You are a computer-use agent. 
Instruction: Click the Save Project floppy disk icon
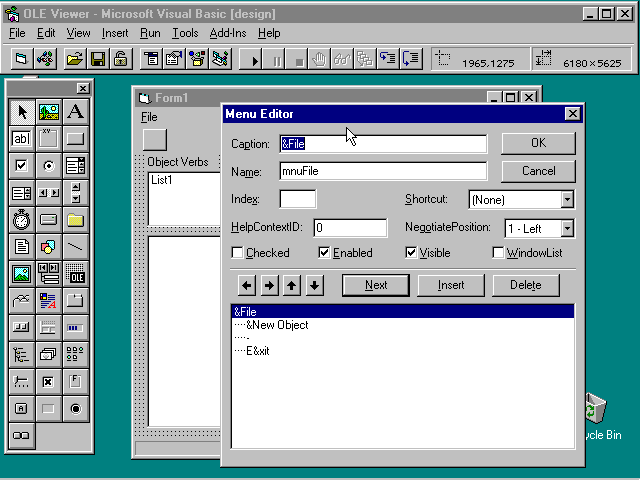[98, 60]
